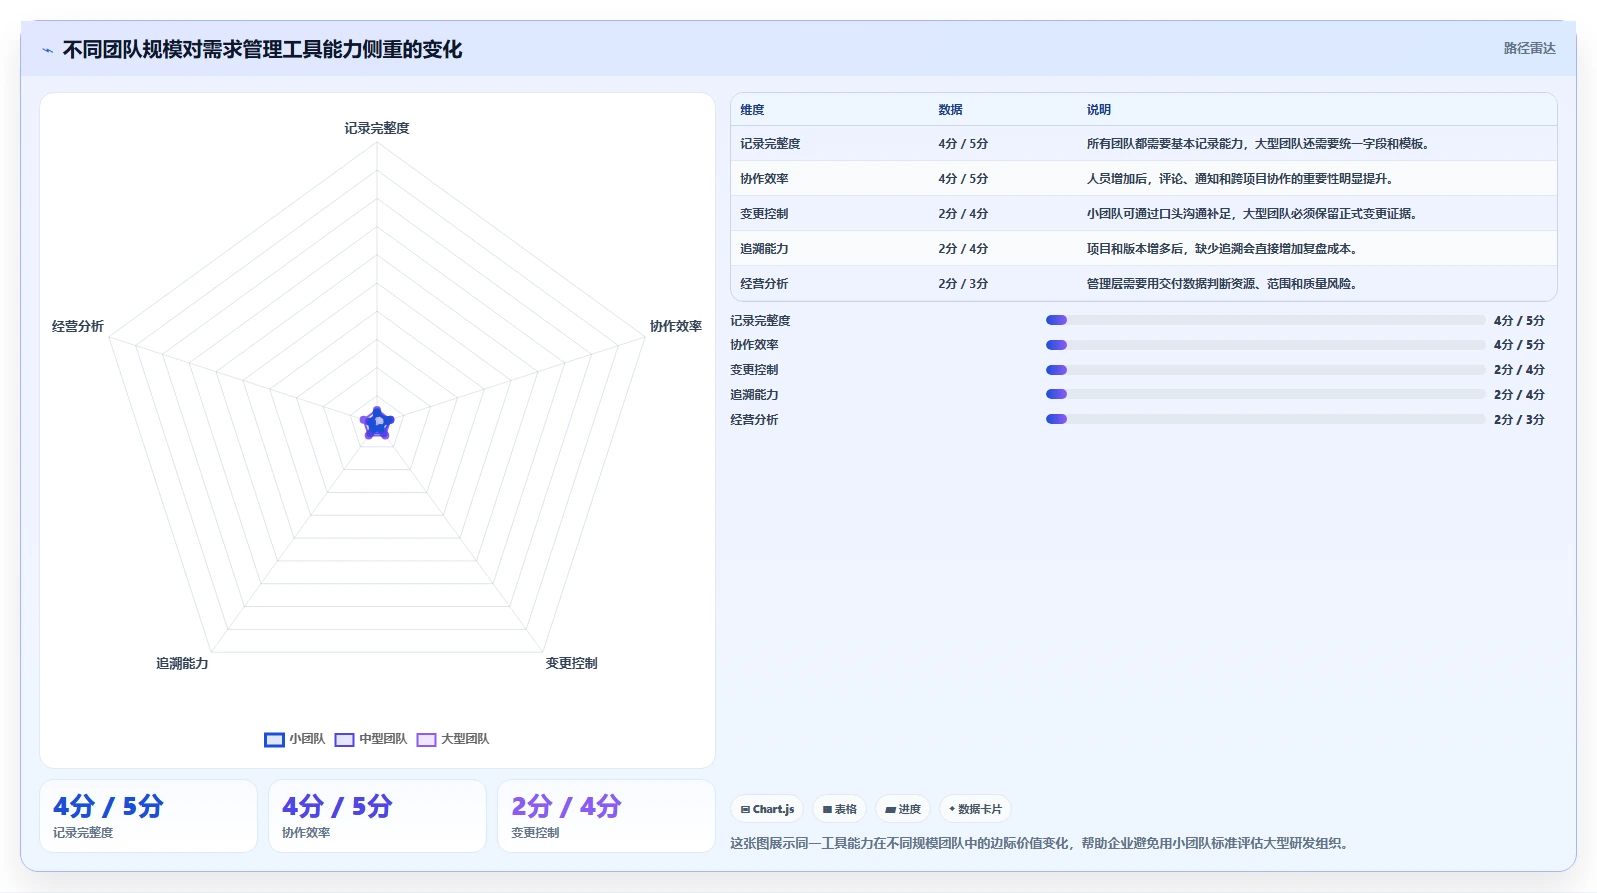Image resolution: width=1597 pixels, height=893 pixels.
Task: Click the 路径雷达 label in header
Action: [1529, 48]
